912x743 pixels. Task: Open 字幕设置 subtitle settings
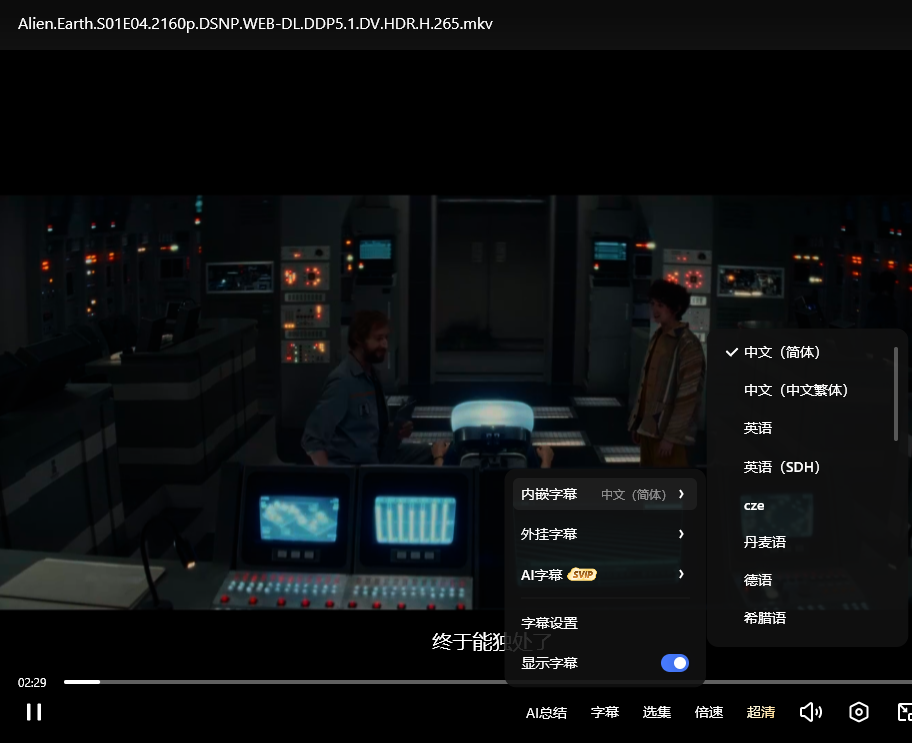tap(549, 623)
